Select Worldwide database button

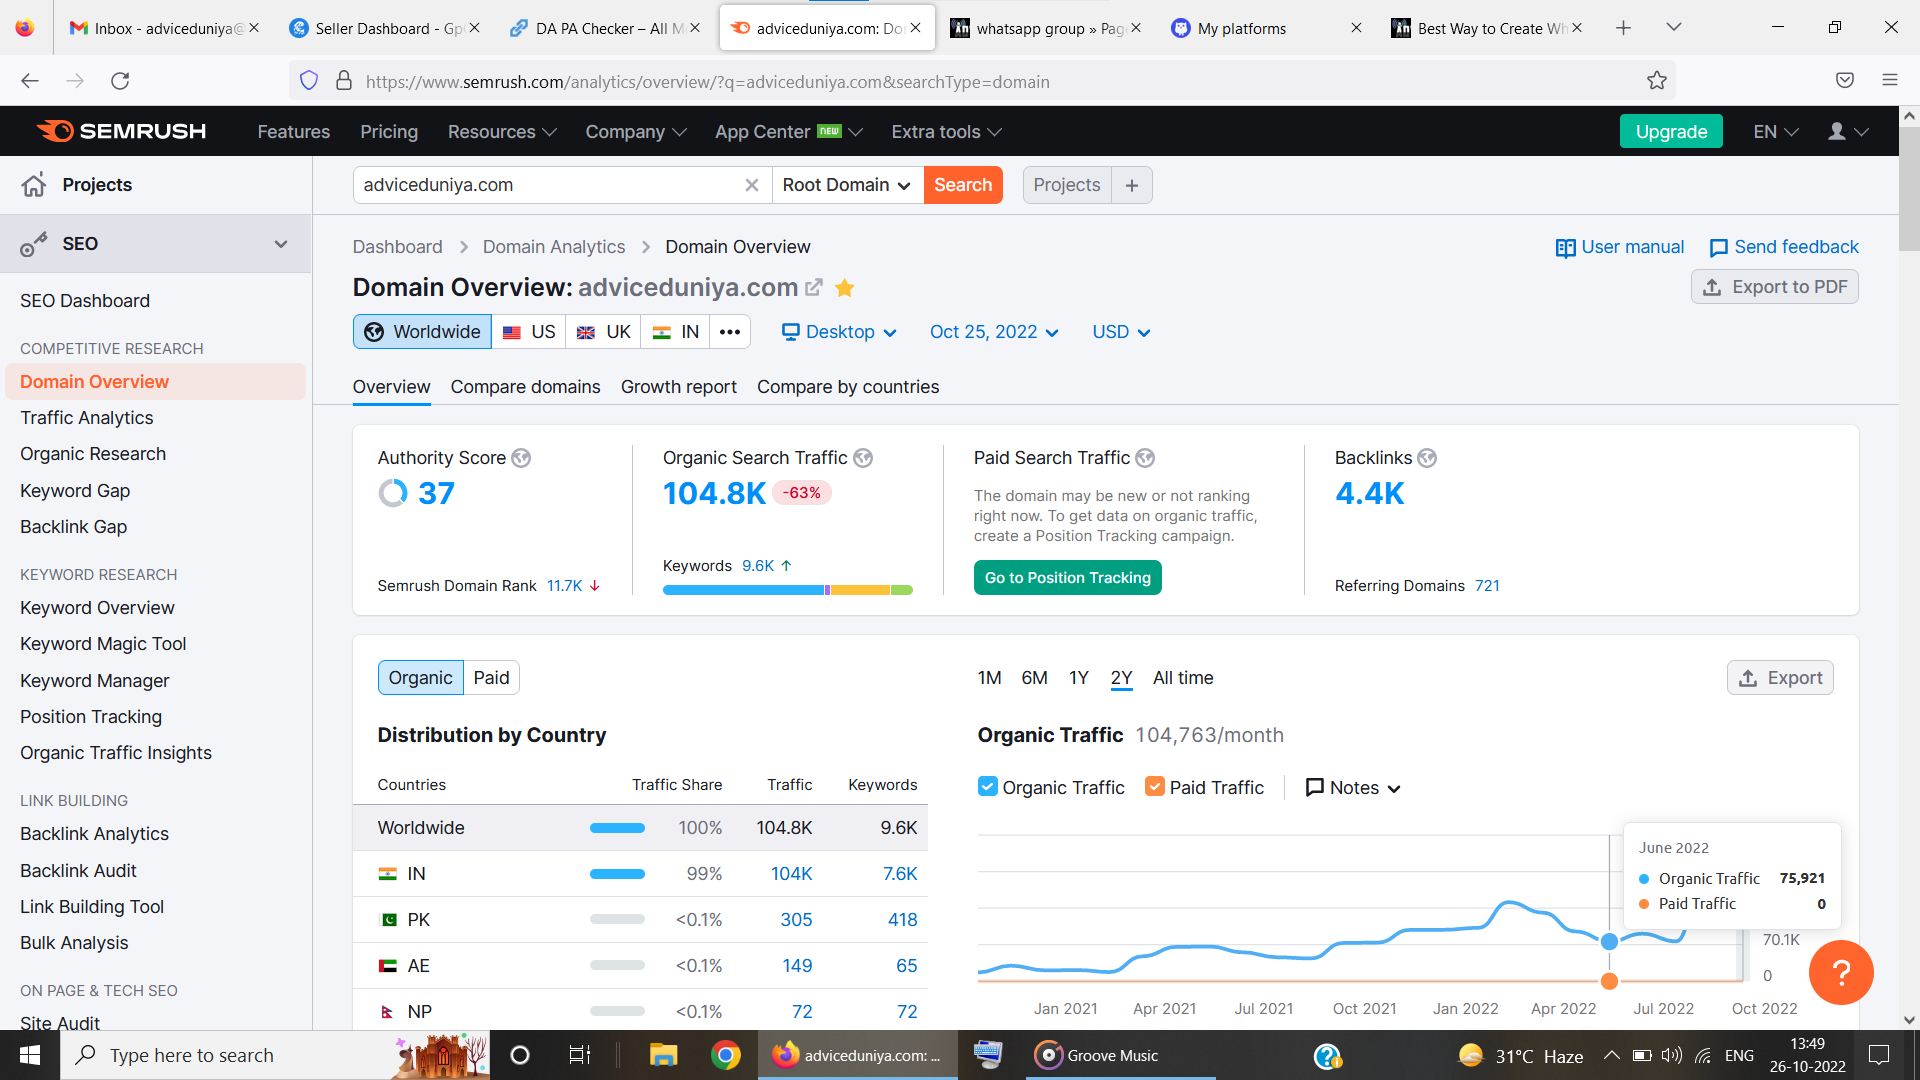422,332
